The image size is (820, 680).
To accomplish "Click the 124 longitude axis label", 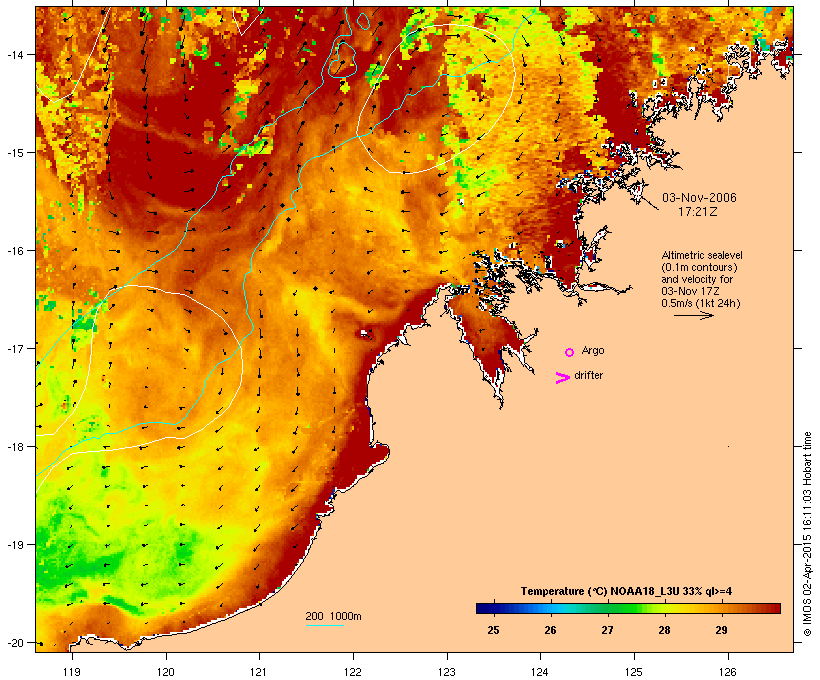I will tap(540, 672).
